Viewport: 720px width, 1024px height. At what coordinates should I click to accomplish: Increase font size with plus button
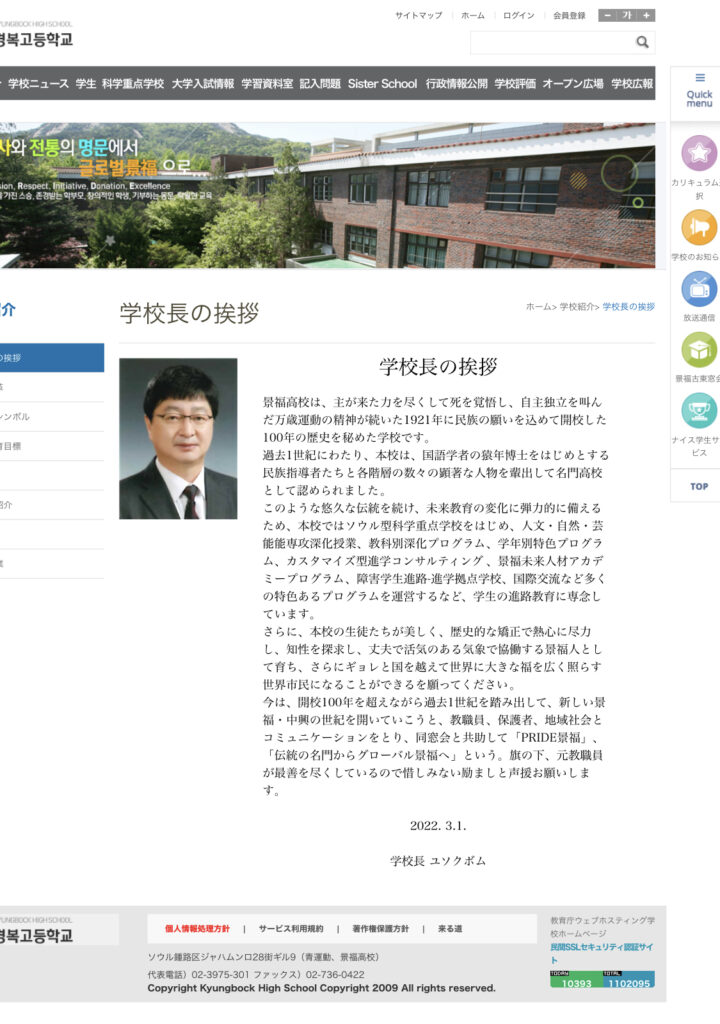646,15
